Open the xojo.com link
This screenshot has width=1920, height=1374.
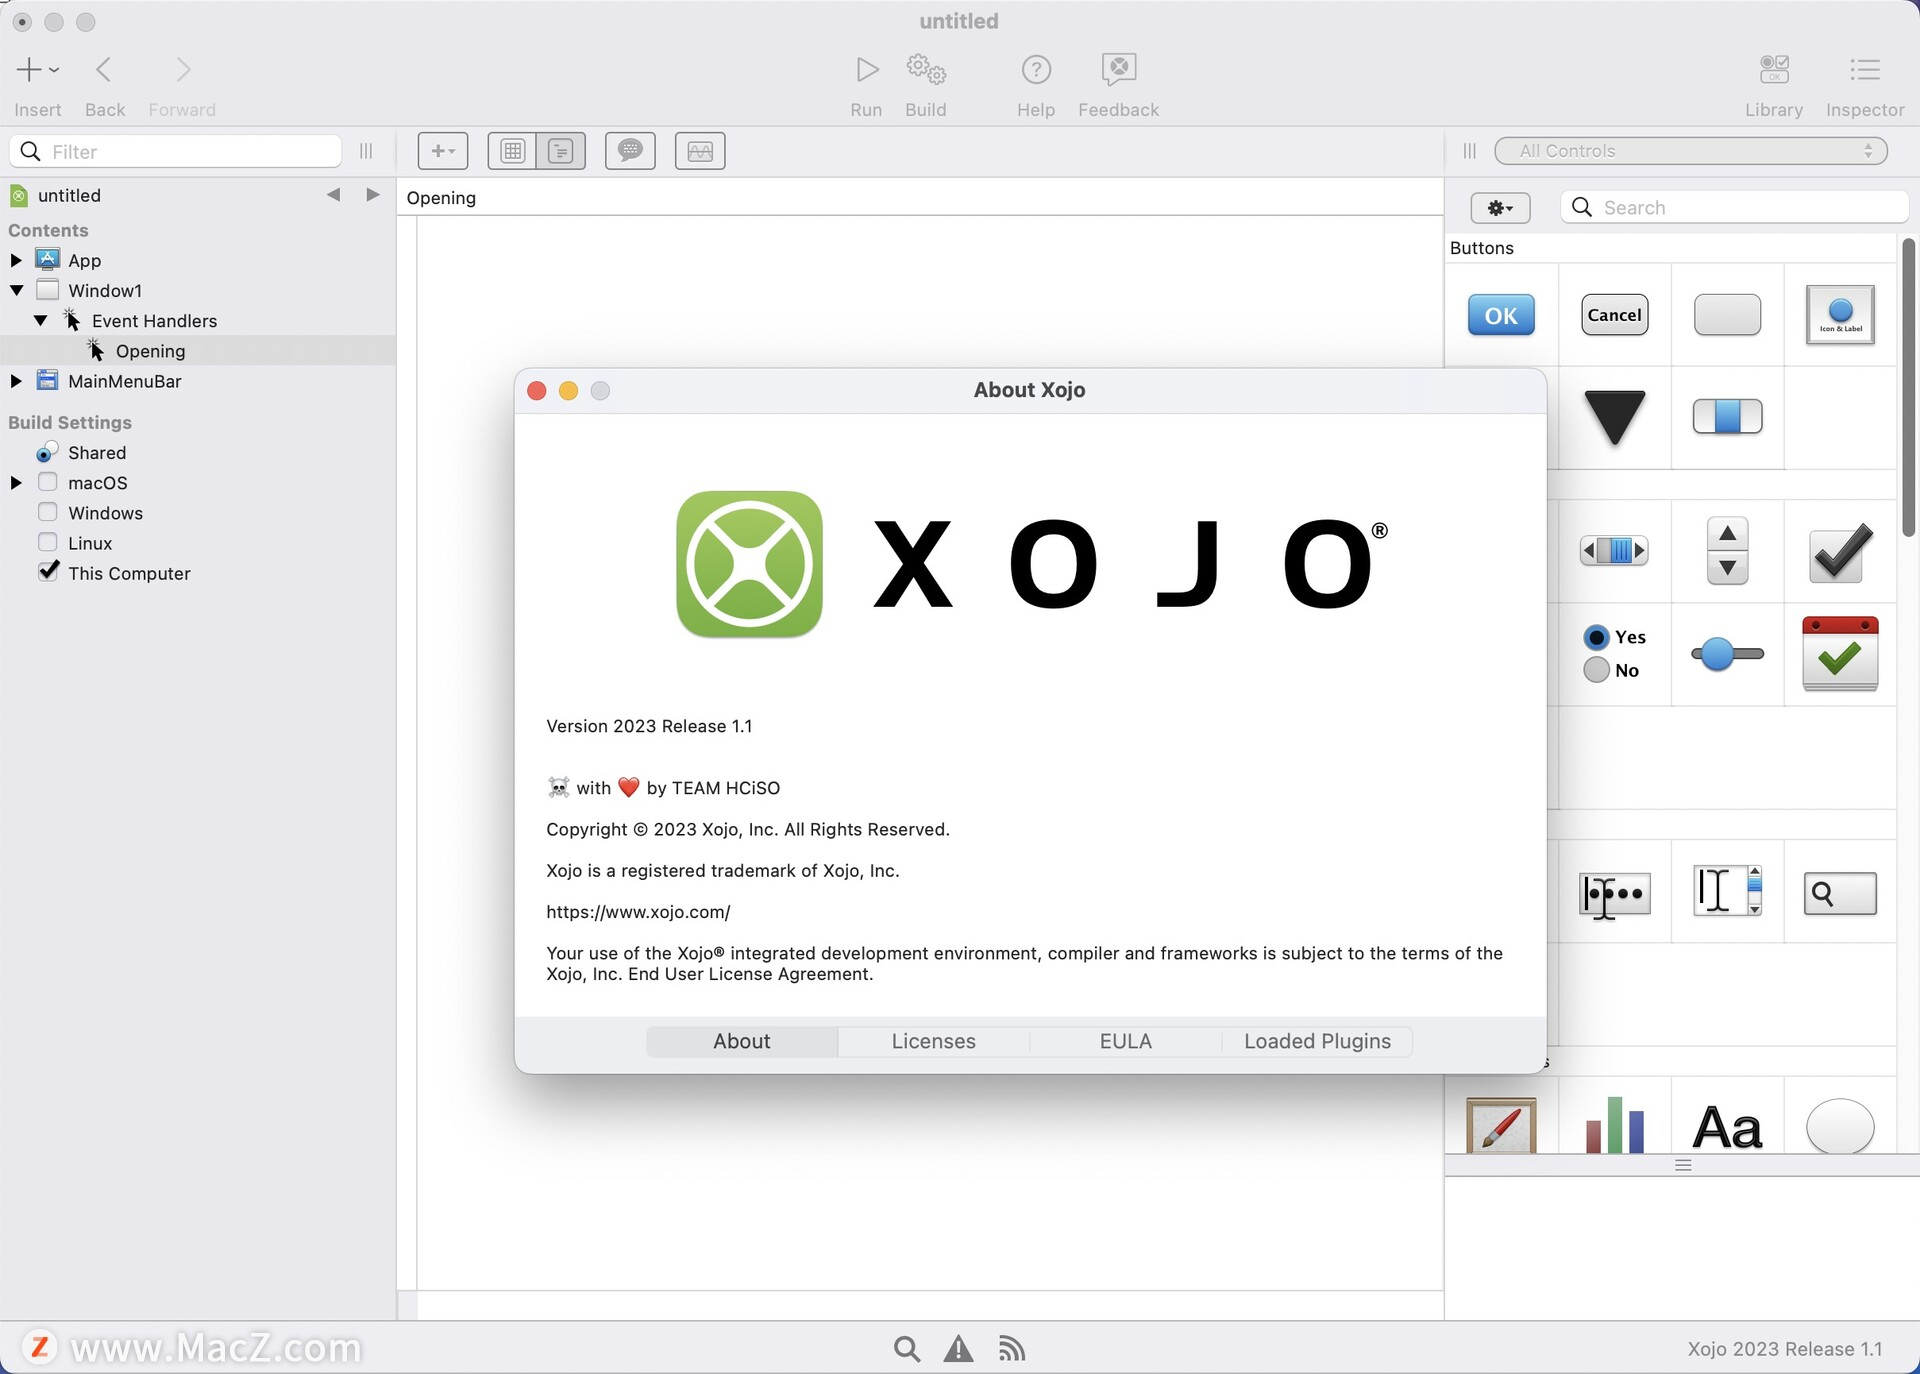click(x=637, y=911)
